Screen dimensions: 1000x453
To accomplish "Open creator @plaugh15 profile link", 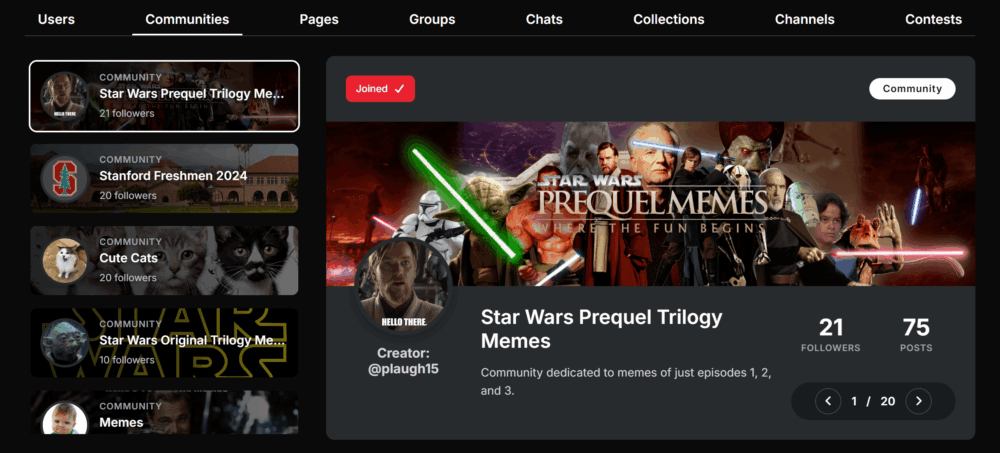I will pyautogui.click(x=403, y=369).
